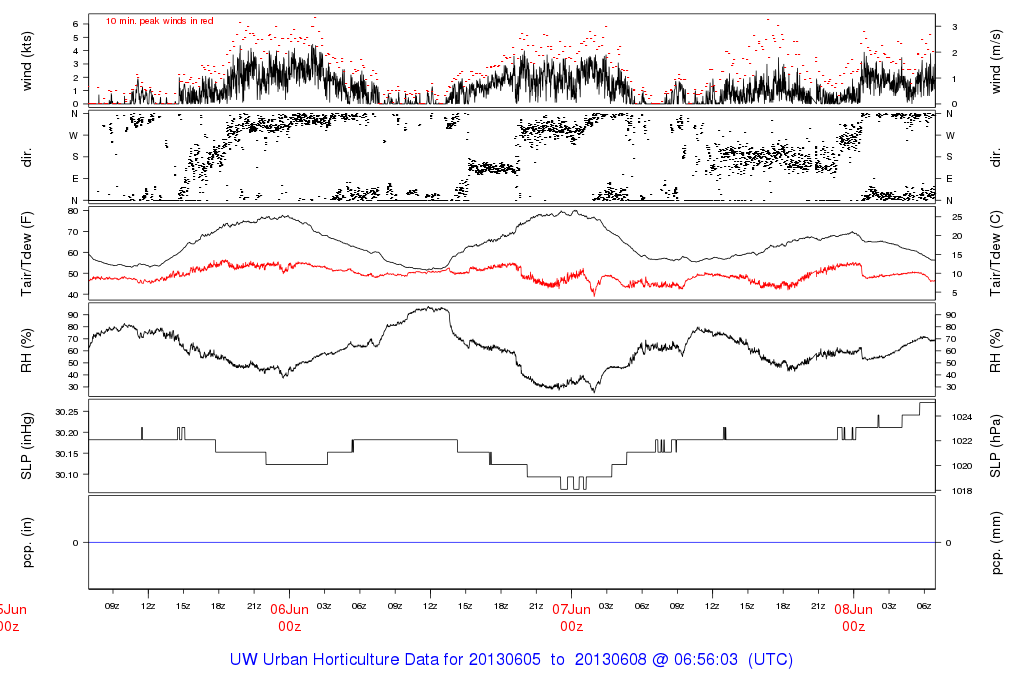Click the '08Jun' date label
This screenshot has height=700, width=1024.
(x=854, y=609)
